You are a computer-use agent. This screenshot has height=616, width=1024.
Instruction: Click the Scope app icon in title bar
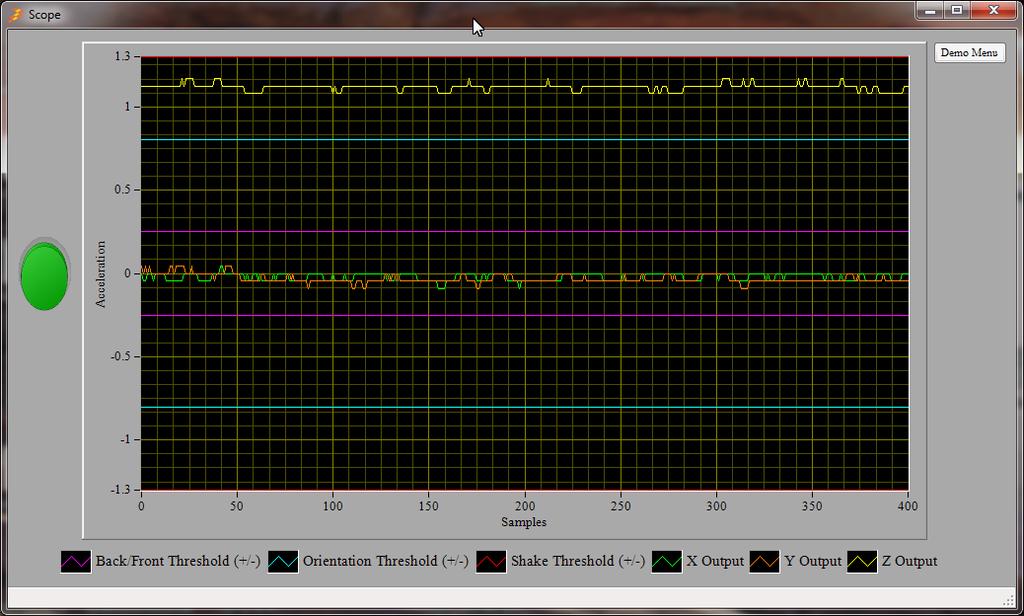pos(15,14)
